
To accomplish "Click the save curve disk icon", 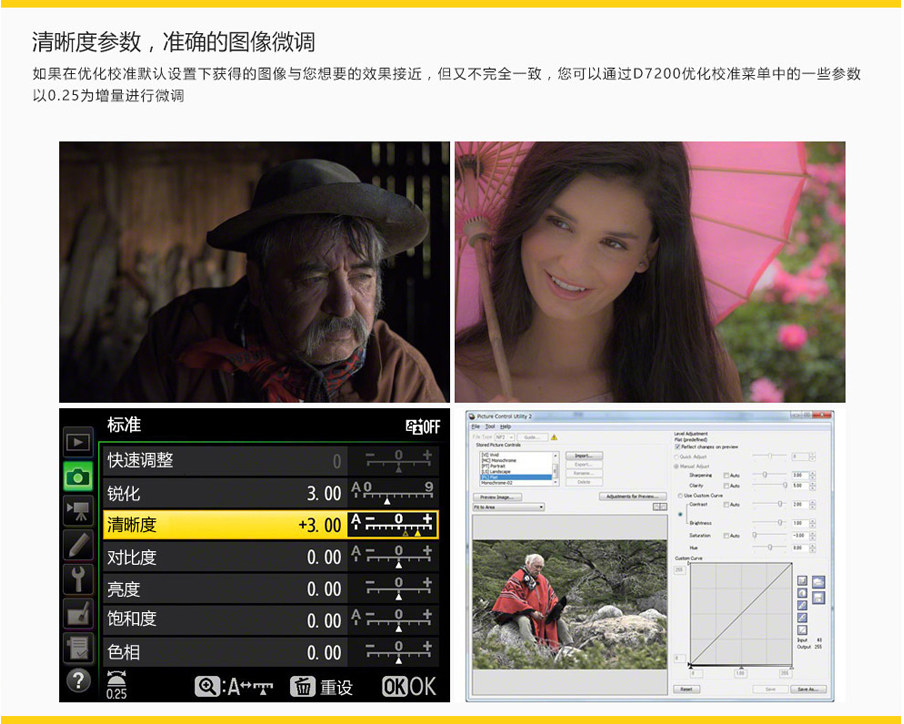I will (x=819, y=597).
